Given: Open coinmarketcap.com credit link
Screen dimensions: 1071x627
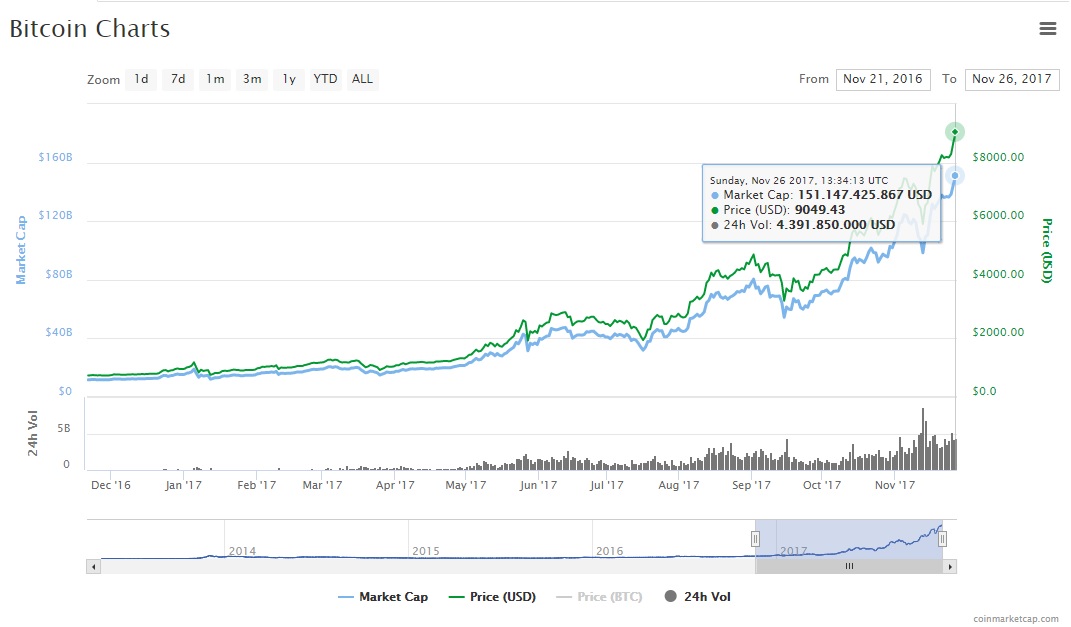Looking at the screenshot, I should click(x=1016, y=619).
